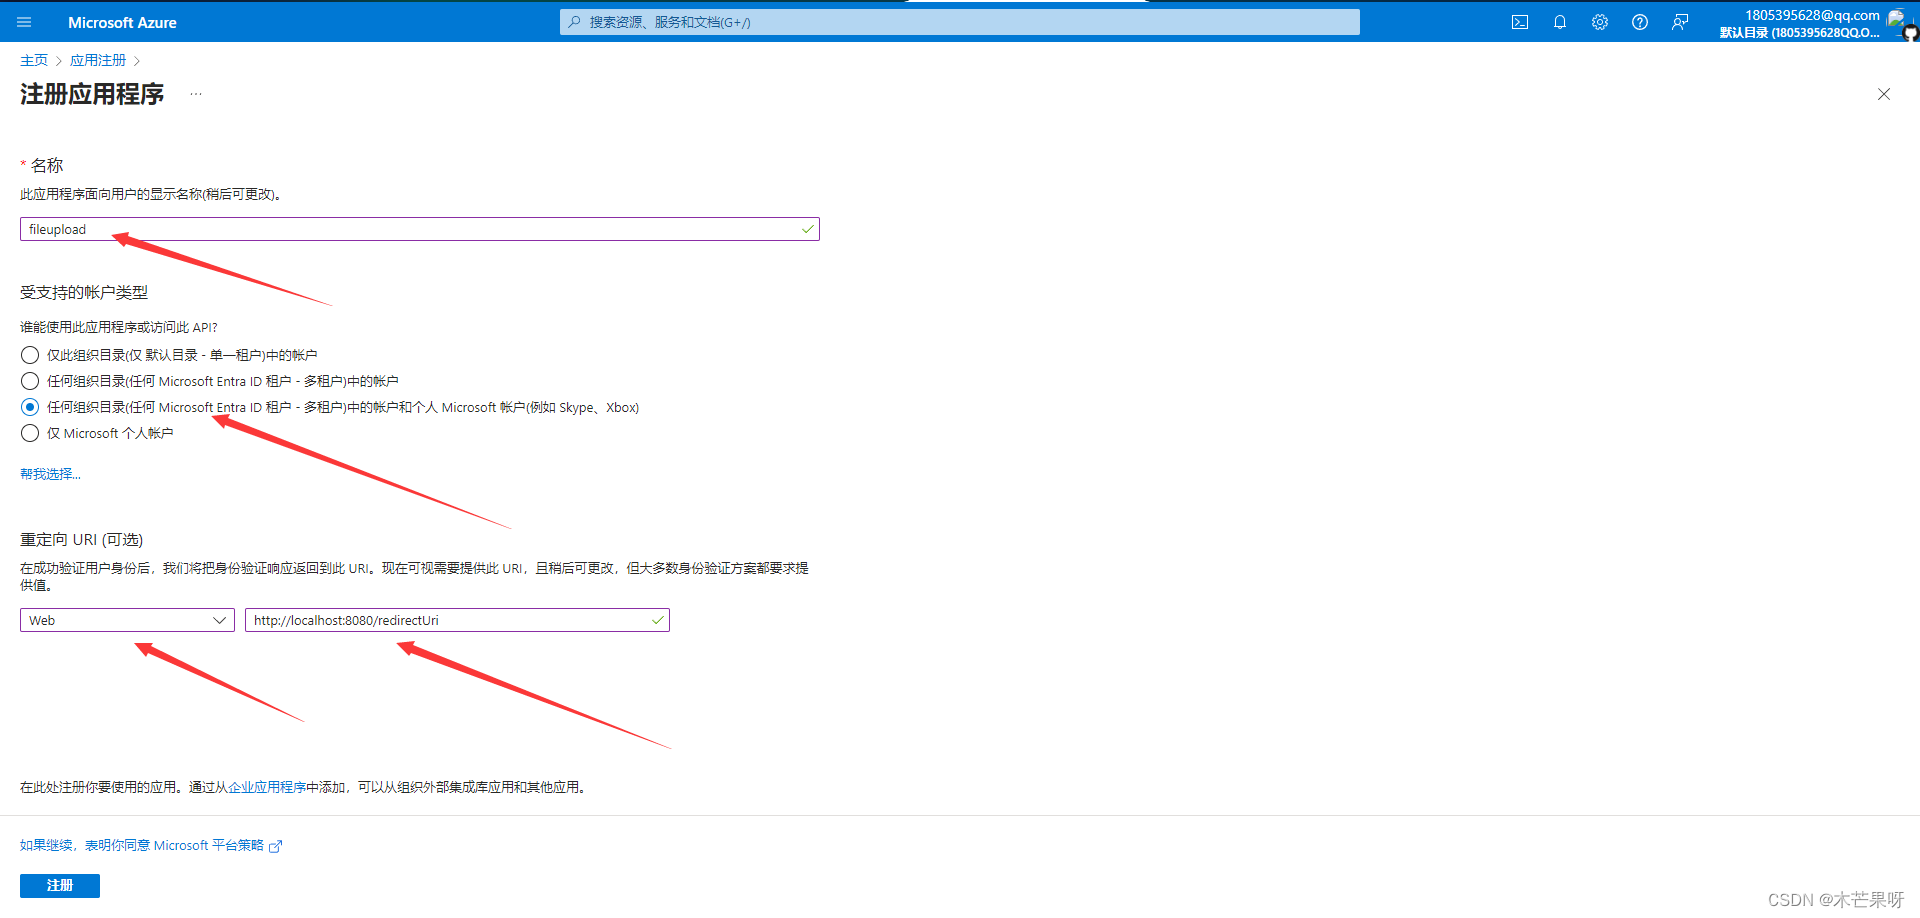The height and width of the screenshot is (918, 1920).
Task: Open account menu 1805395628@qq.com
Action: click(x=1816, y=23)
